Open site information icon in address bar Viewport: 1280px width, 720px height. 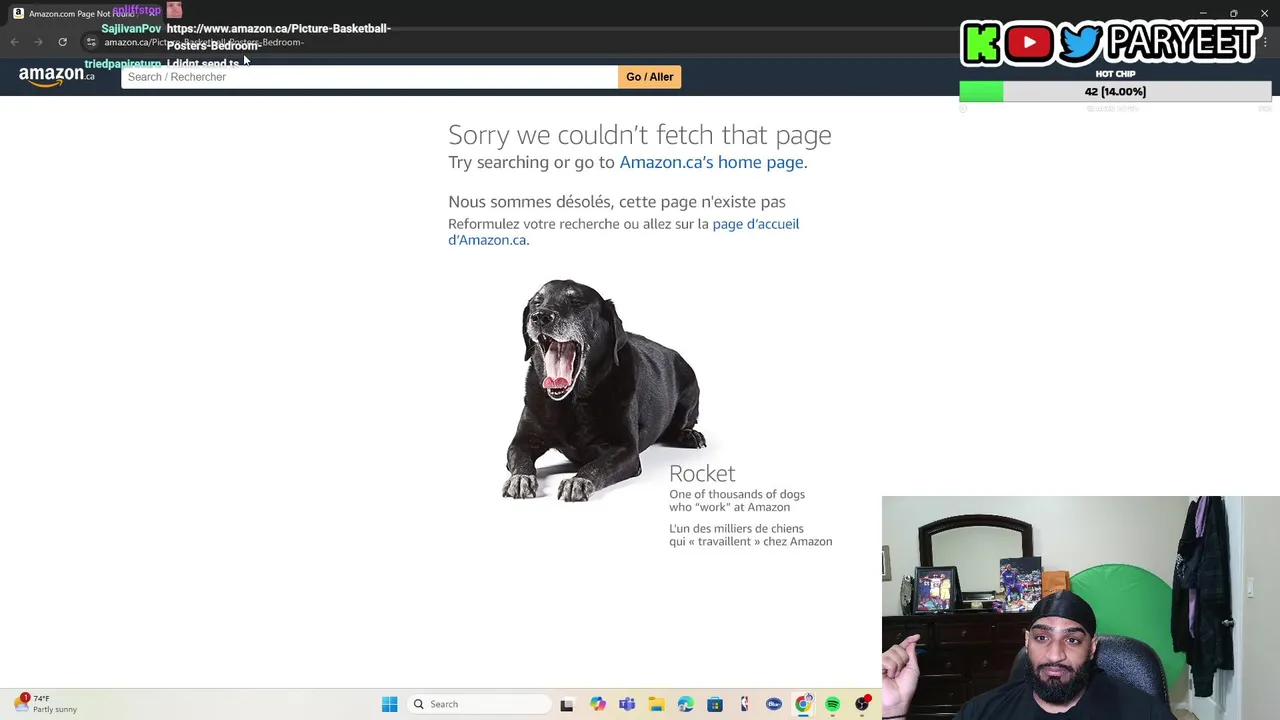pos(91,42)
